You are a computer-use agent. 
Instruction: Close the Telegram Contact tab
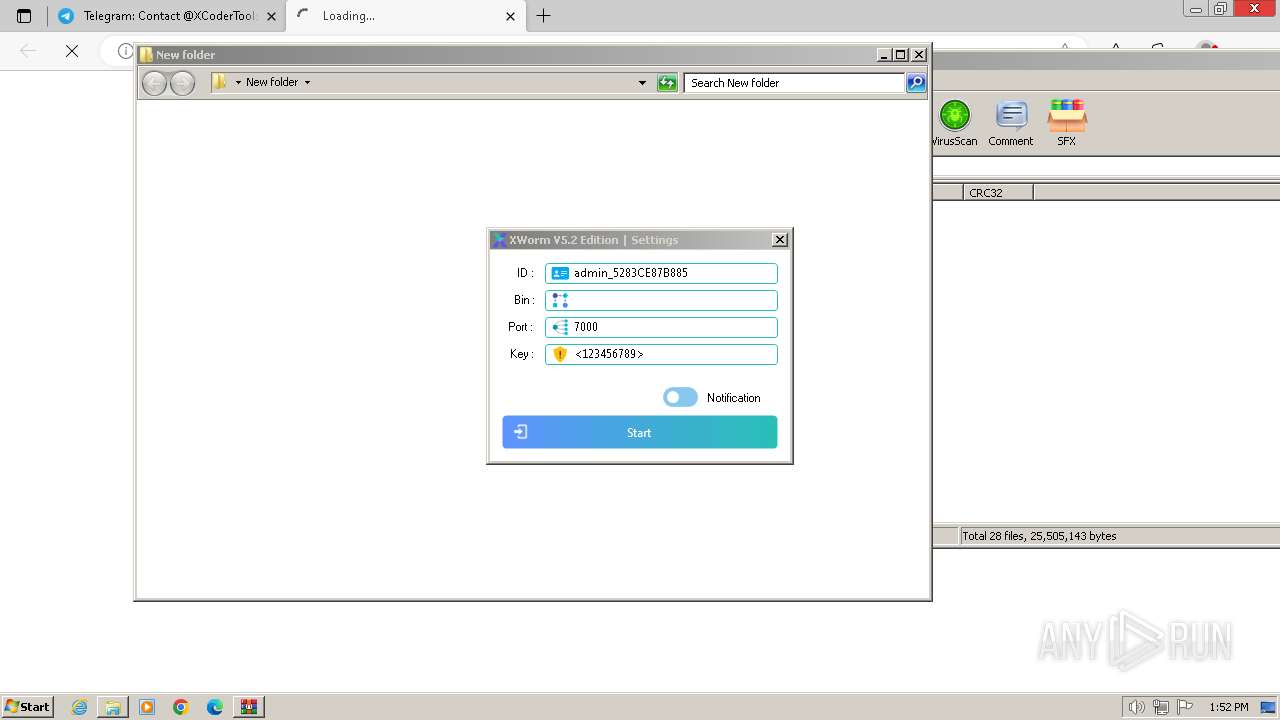(271, 16)
